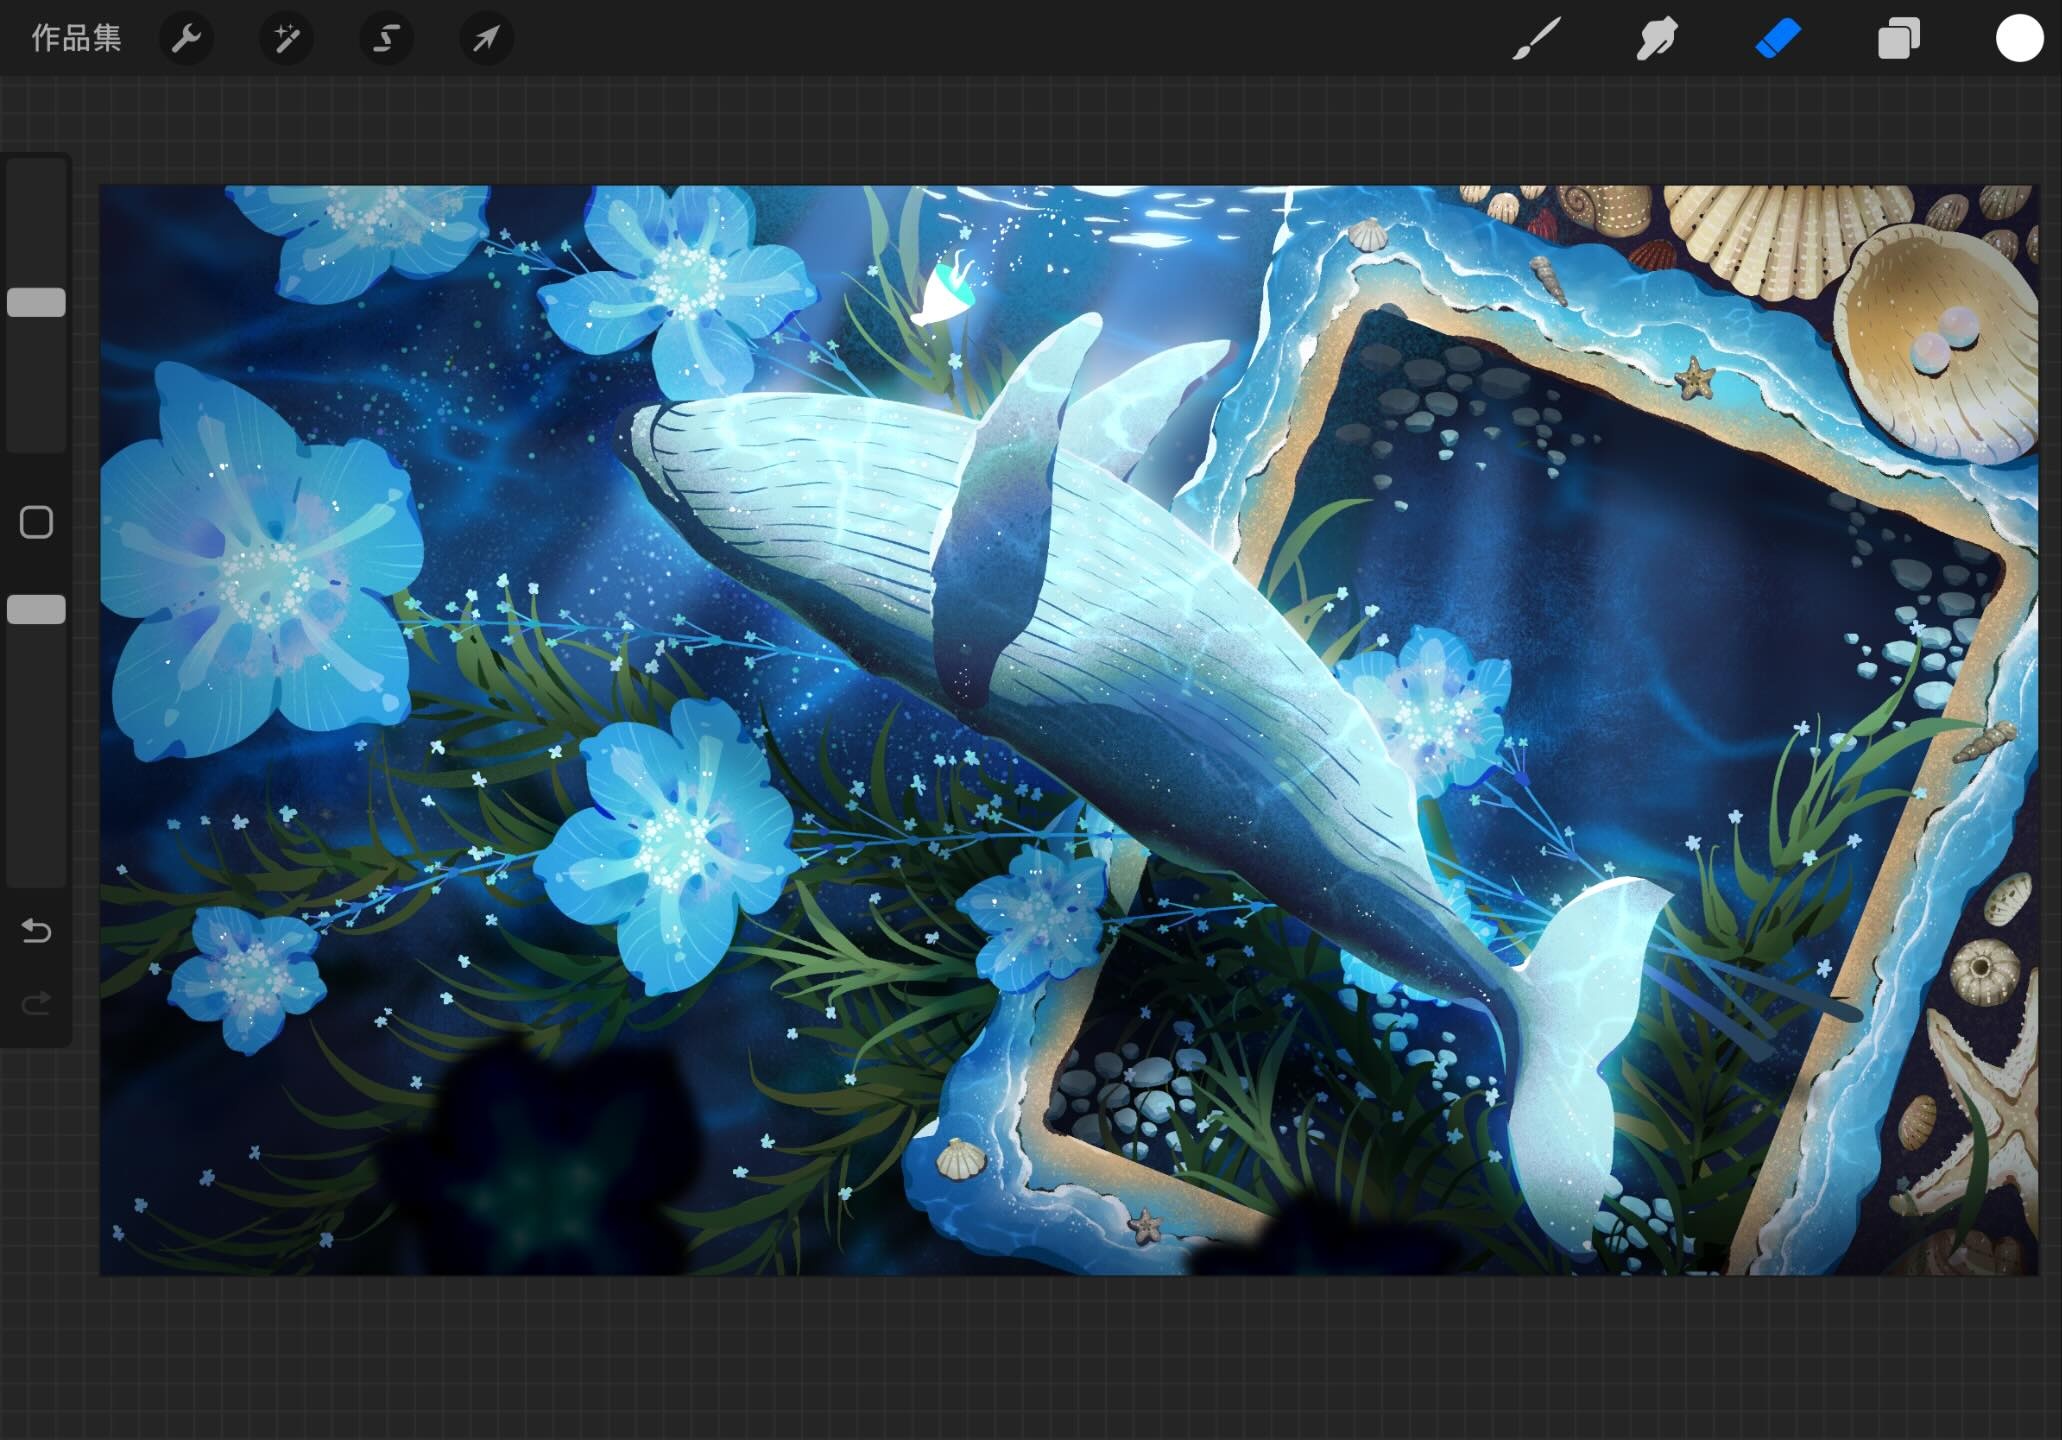Select the Eraser tool
The height and width of the screenshot is (1440, 2062).
pos(1778,39)
